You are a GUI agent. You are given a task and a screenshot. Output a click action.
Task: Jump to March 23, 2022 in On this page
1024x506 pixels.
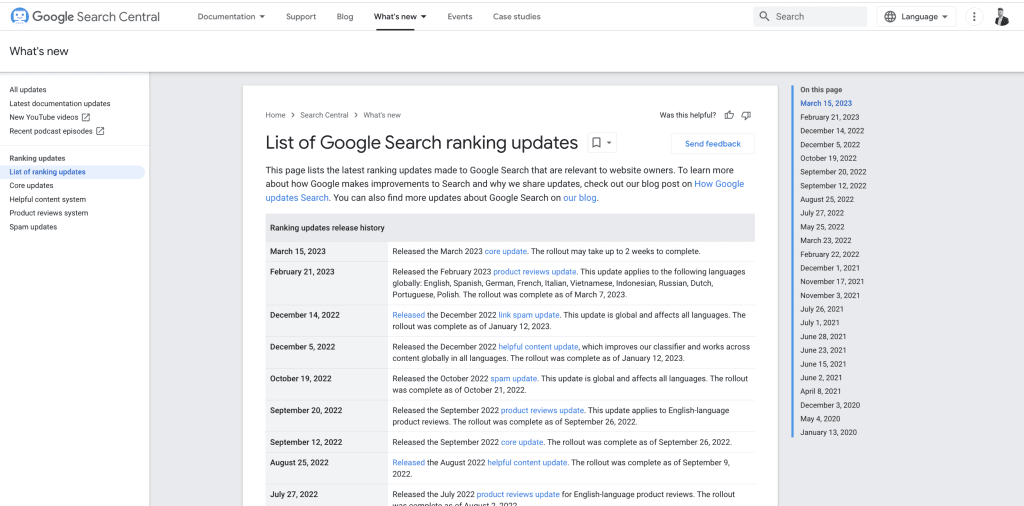pos(827,240)
